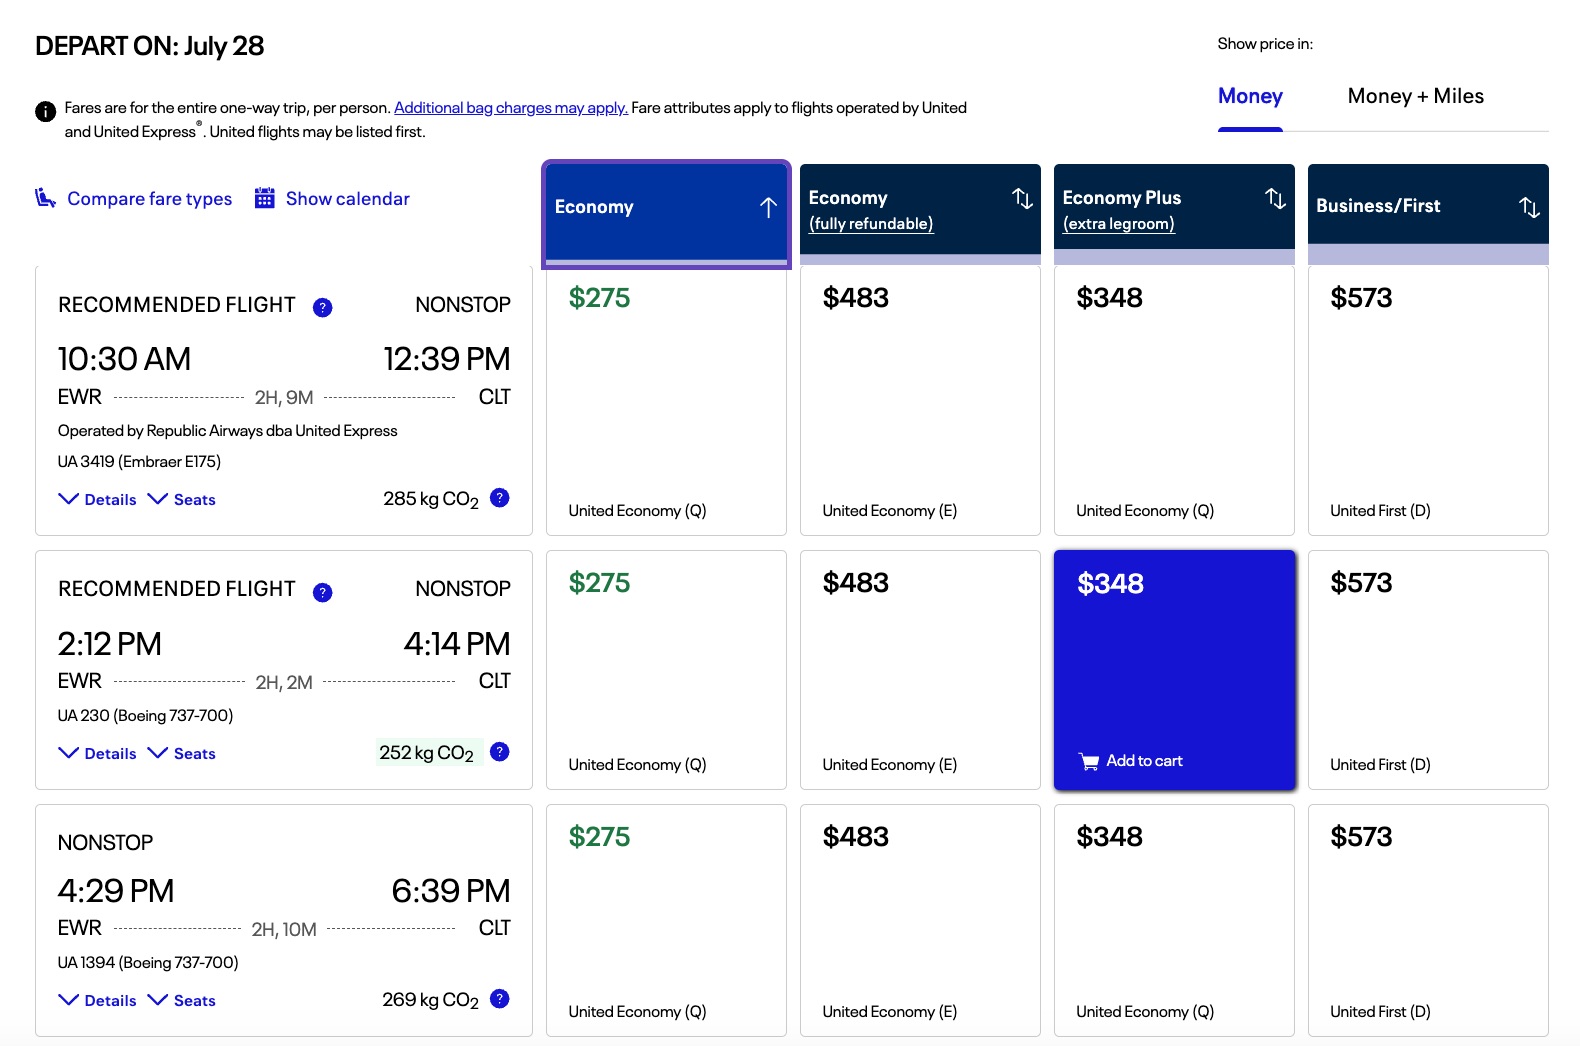Open the (extra legroom) link
Screen dimensions: 1580x1046
pos(1118,224)
